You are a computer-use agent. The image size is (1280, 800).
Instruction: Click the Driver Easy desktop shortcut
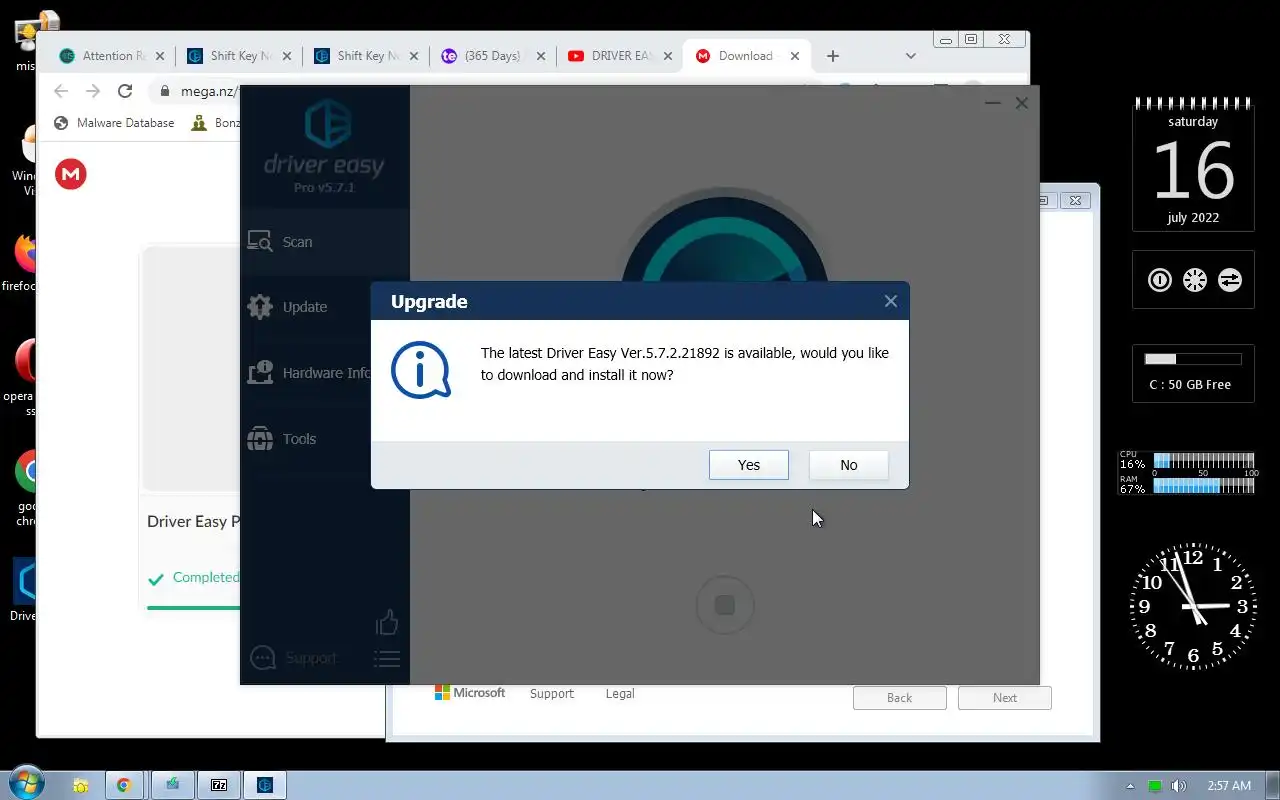[24, 590]
